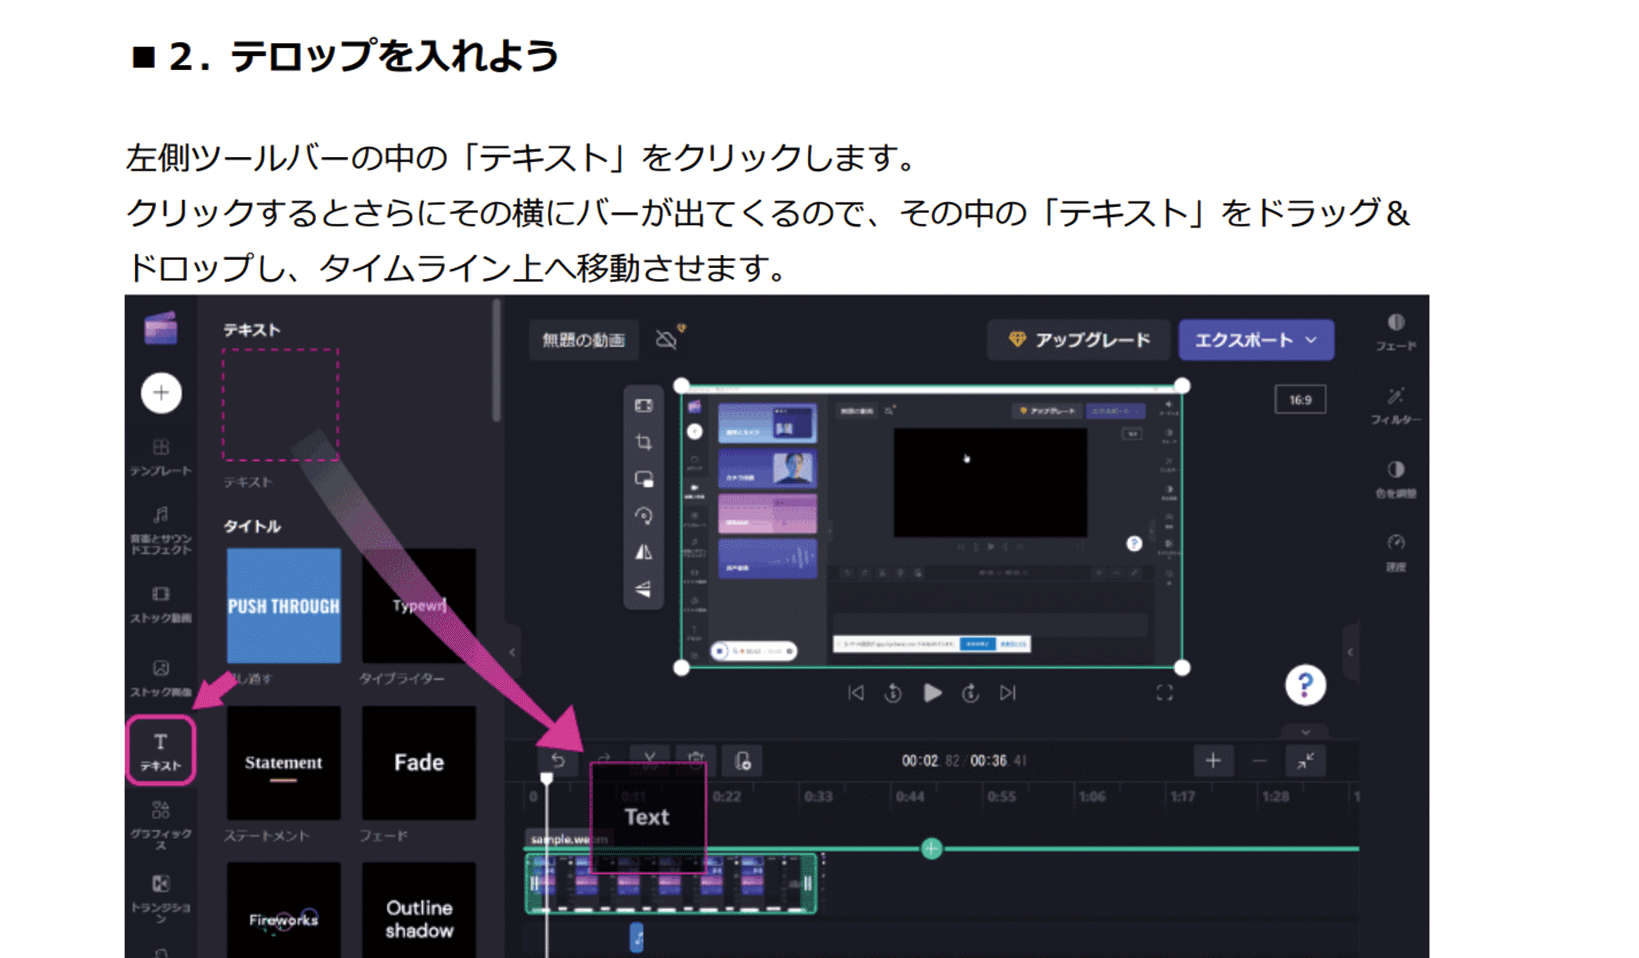Click the picture-in-picture icon

(x=644, y=479)
